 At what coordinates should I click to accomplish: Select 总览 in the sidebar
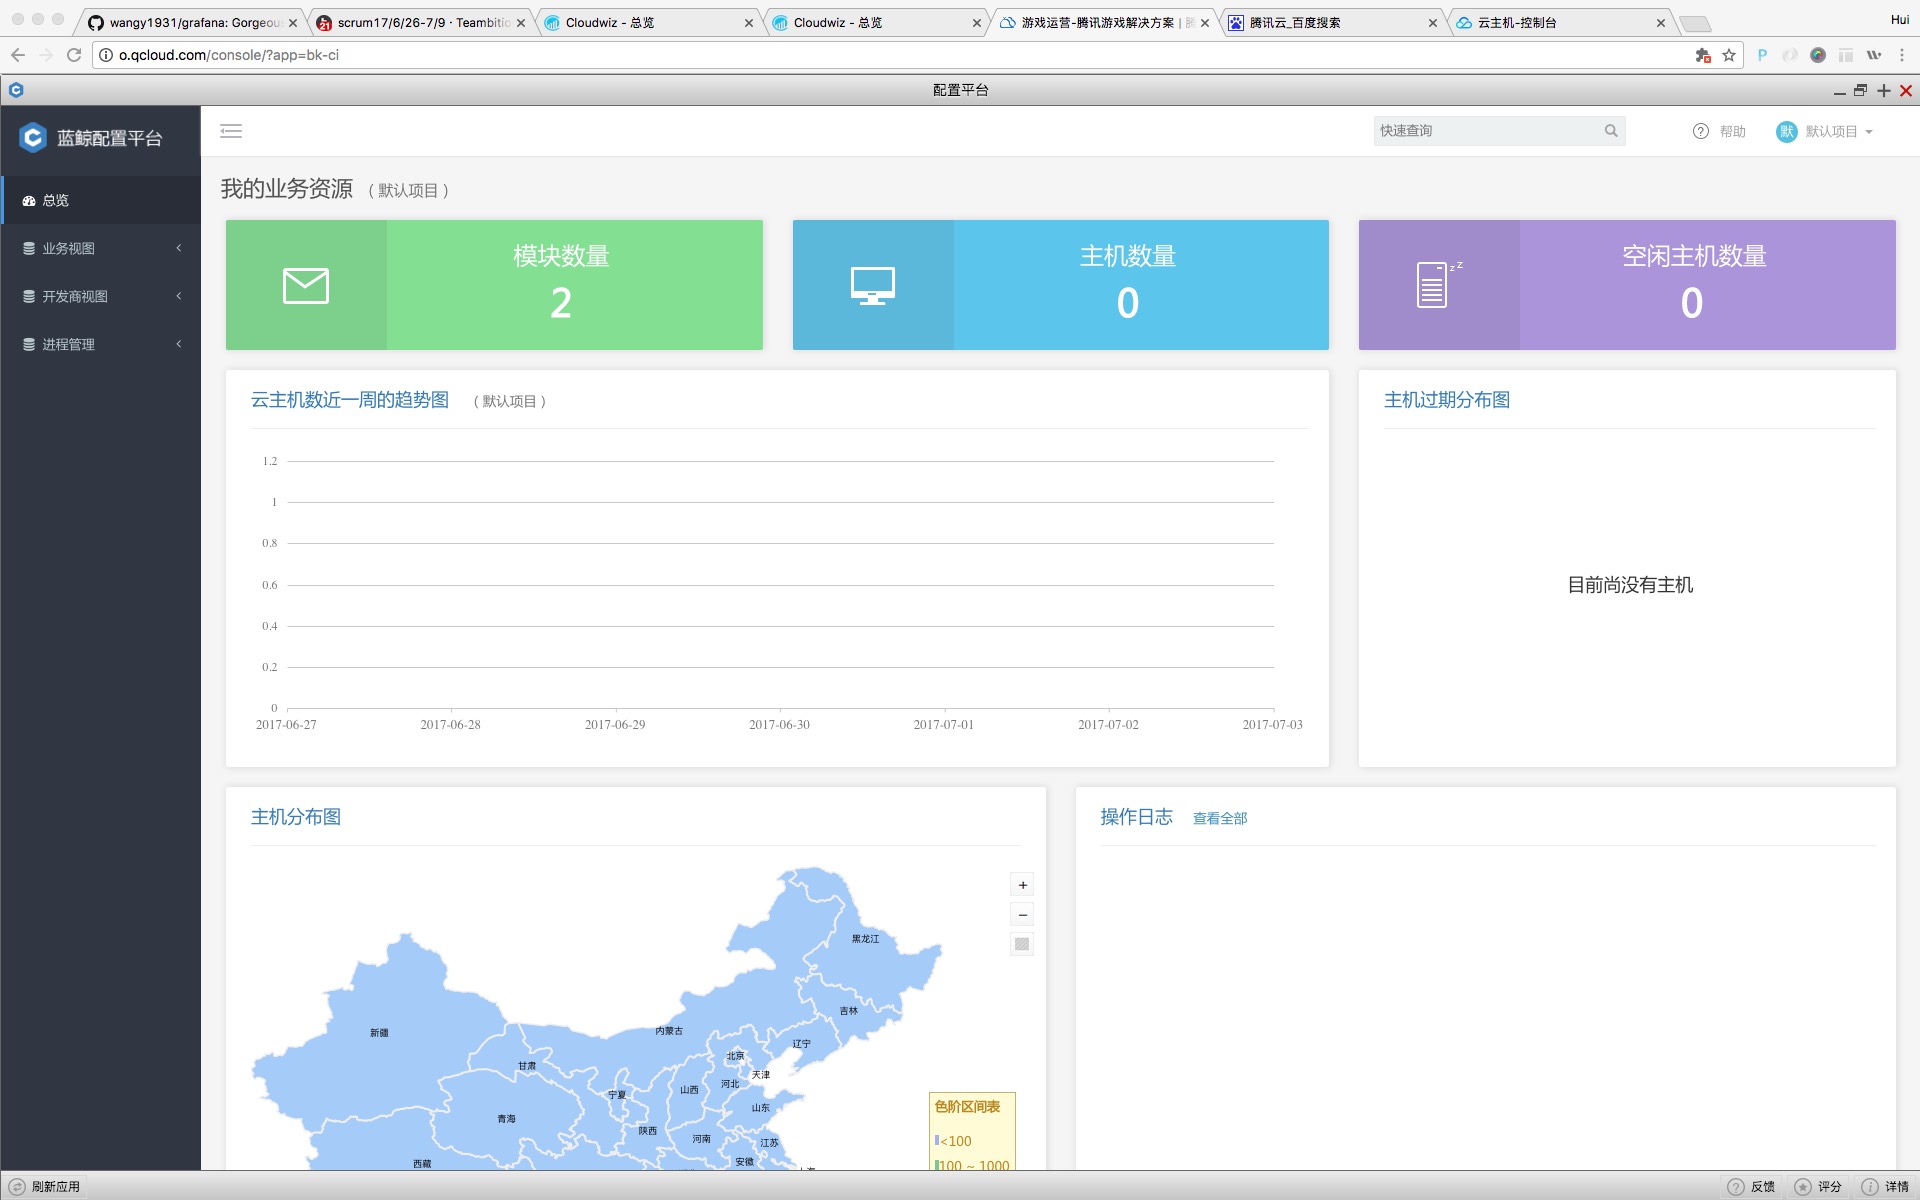(x=56, y=200)
